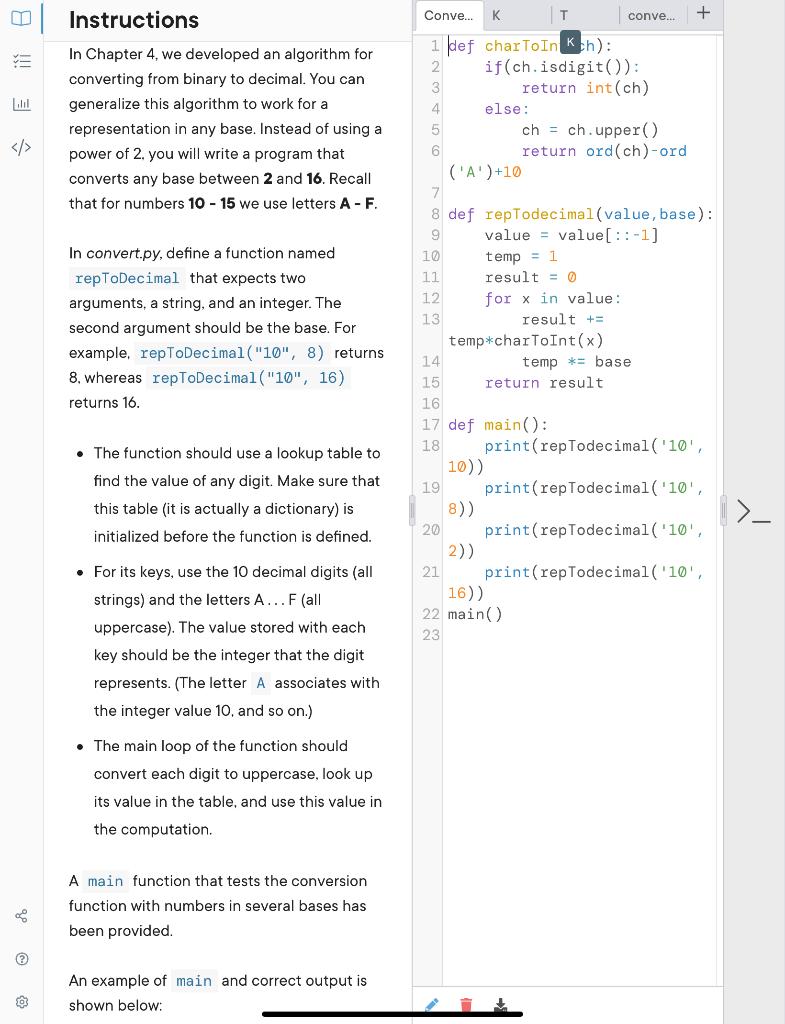Switch to the Conve... editor tab
This screenshot has height=1024, width=785.
(x=449, y=16)
